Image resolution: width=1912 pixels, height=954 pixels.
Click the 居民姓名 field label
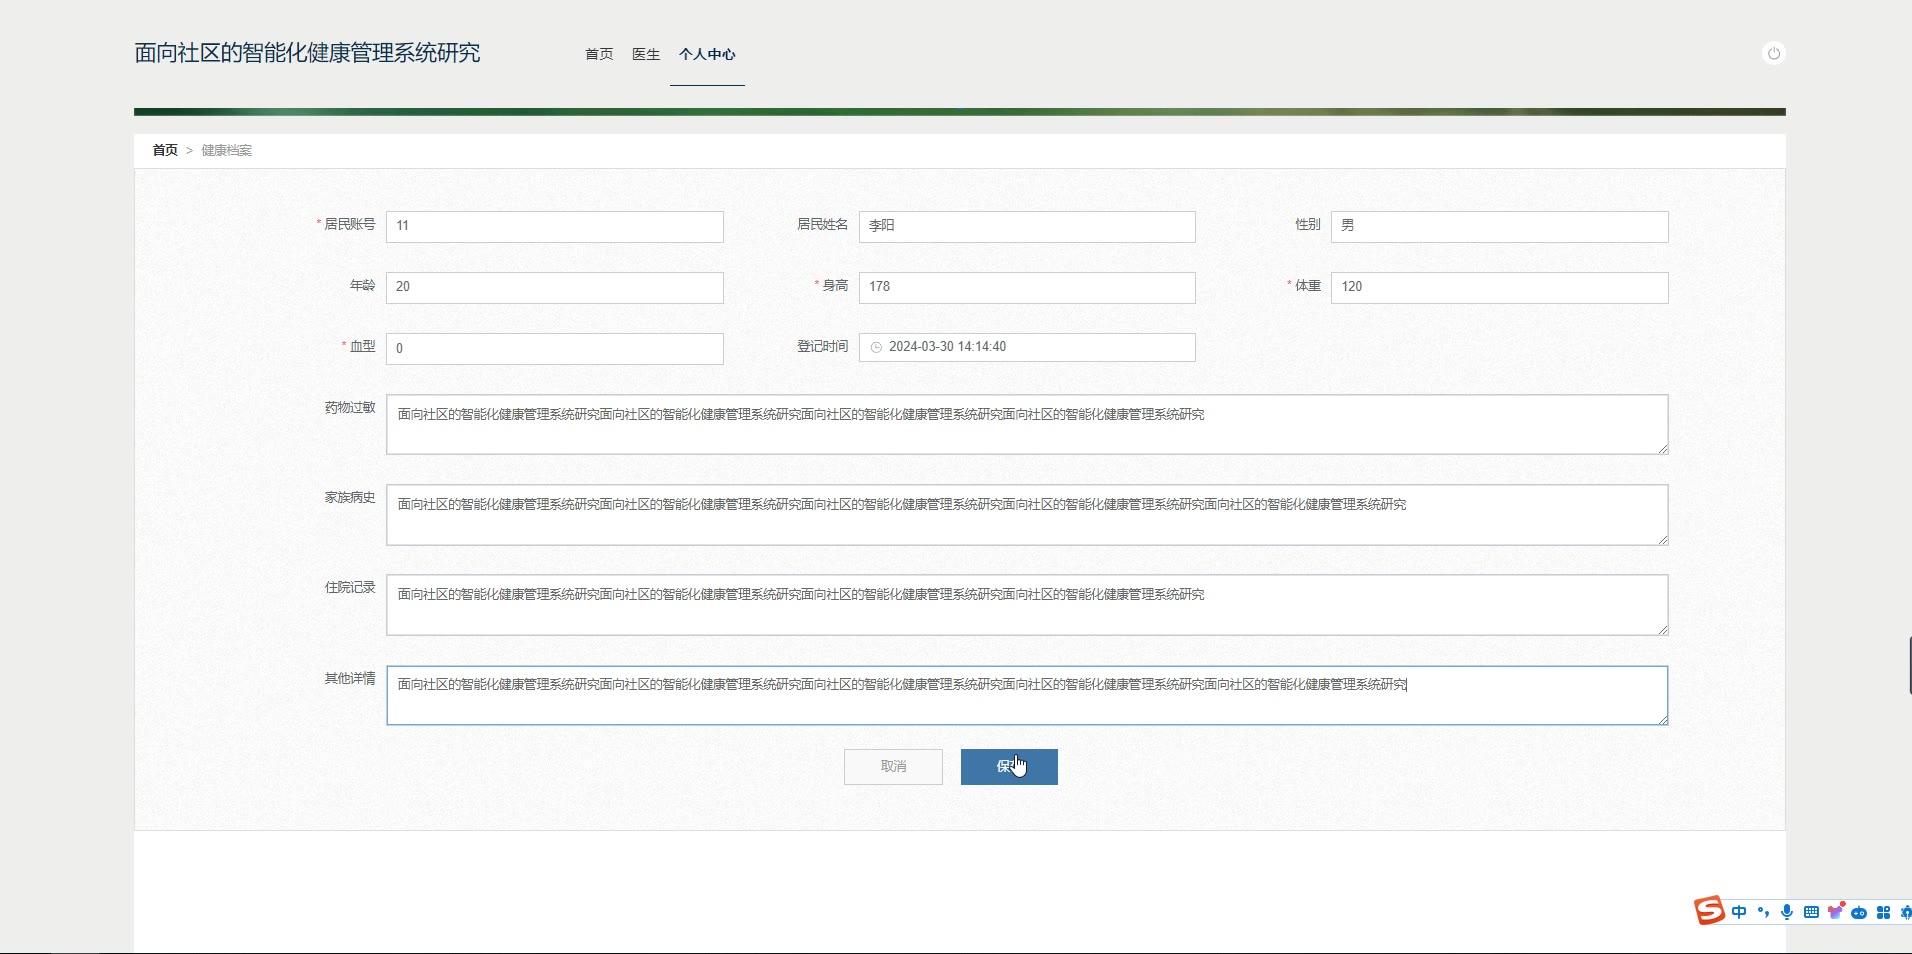coord(822,224)
